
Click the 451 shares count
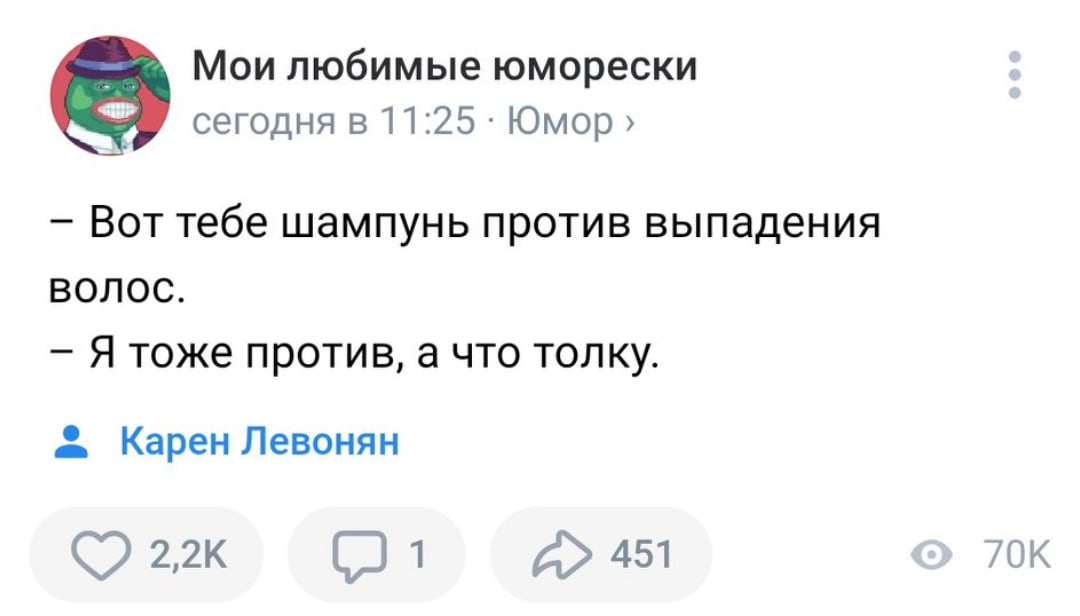(x=641, y=555)
